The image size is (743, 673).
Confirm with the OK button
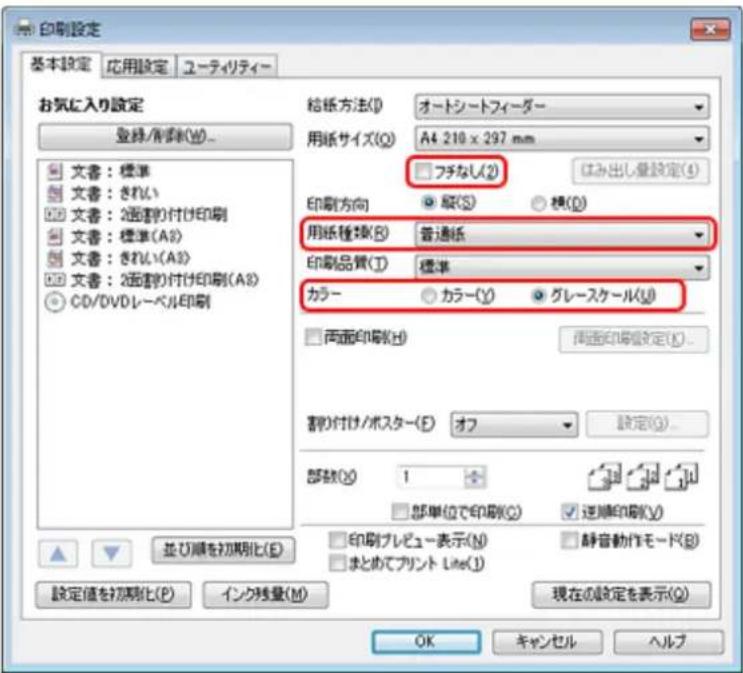tap(426, 642)
